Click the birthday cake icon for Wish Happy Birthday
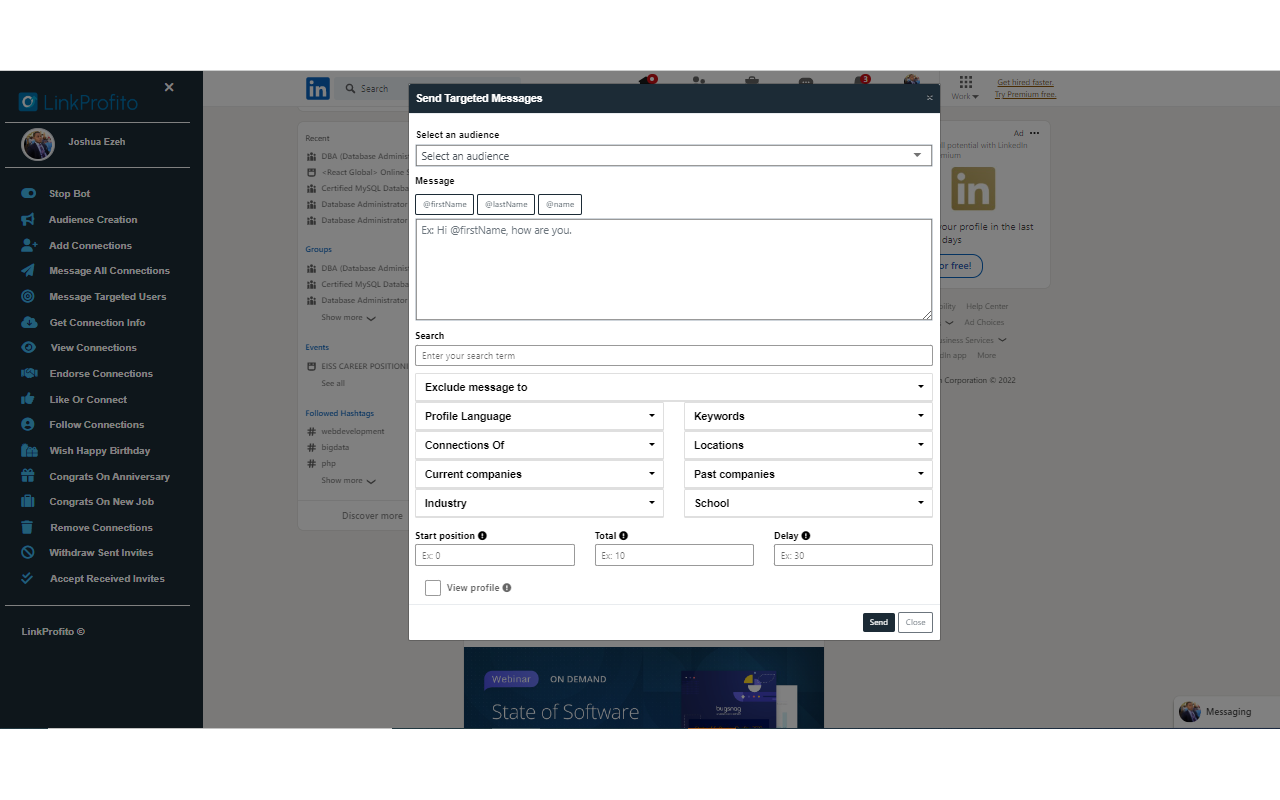1280x800 pixels. coord(28,450)
